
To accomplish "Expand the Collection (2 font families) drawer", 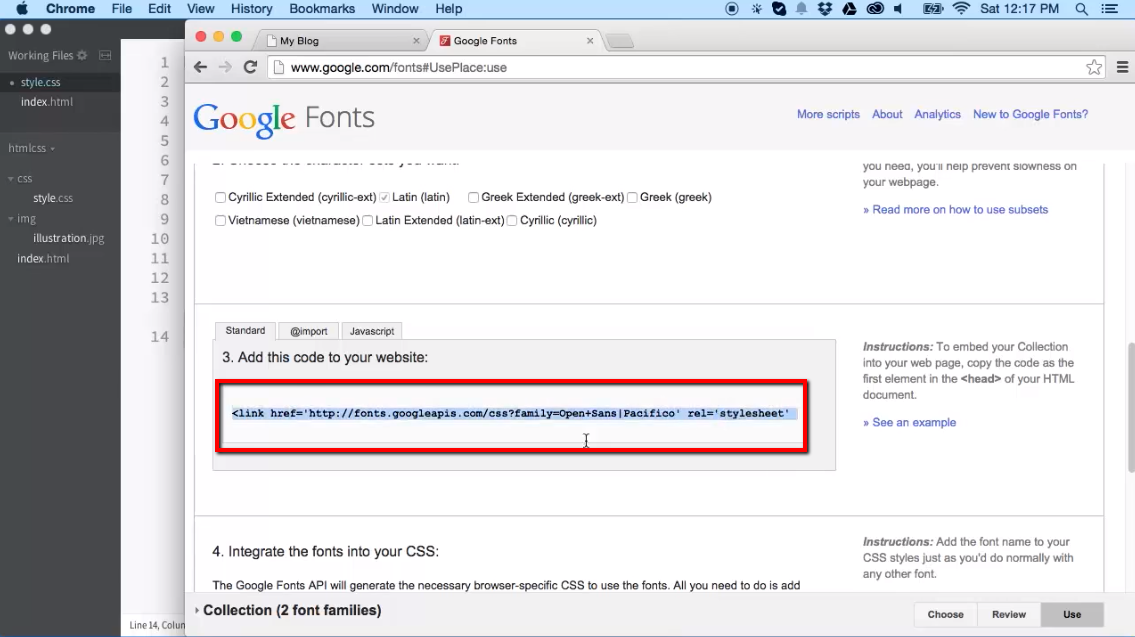I will pyautogui.click(x=290, y=610).
